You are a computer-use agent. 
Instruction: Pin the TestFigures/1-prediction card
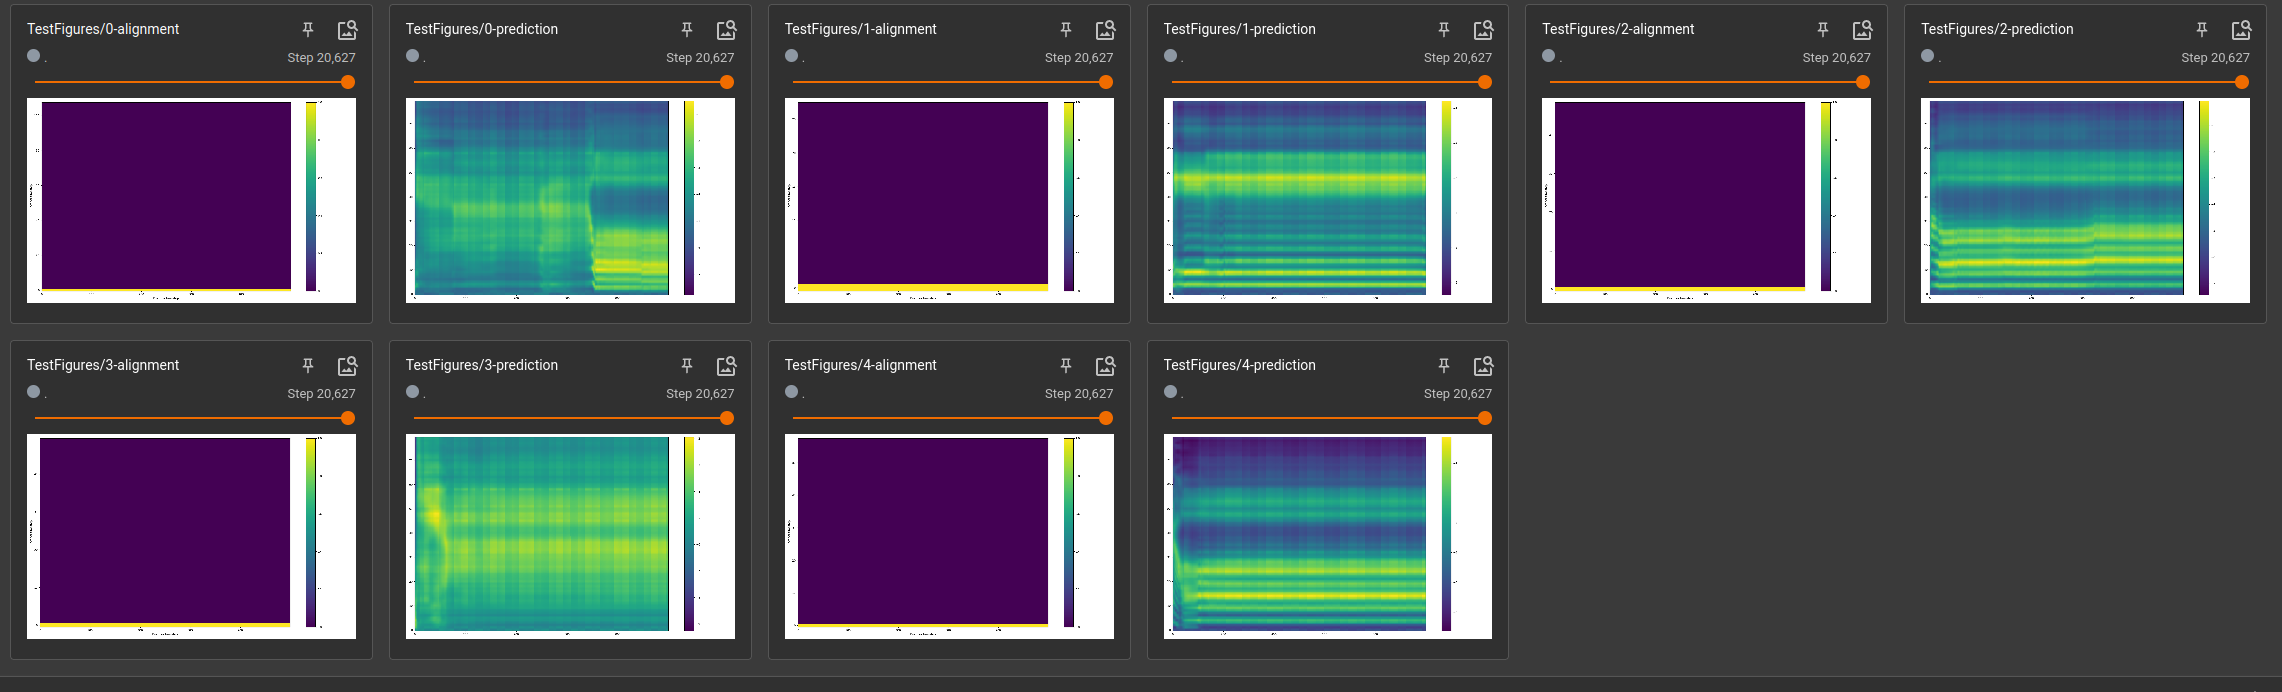coord(1444,30)
